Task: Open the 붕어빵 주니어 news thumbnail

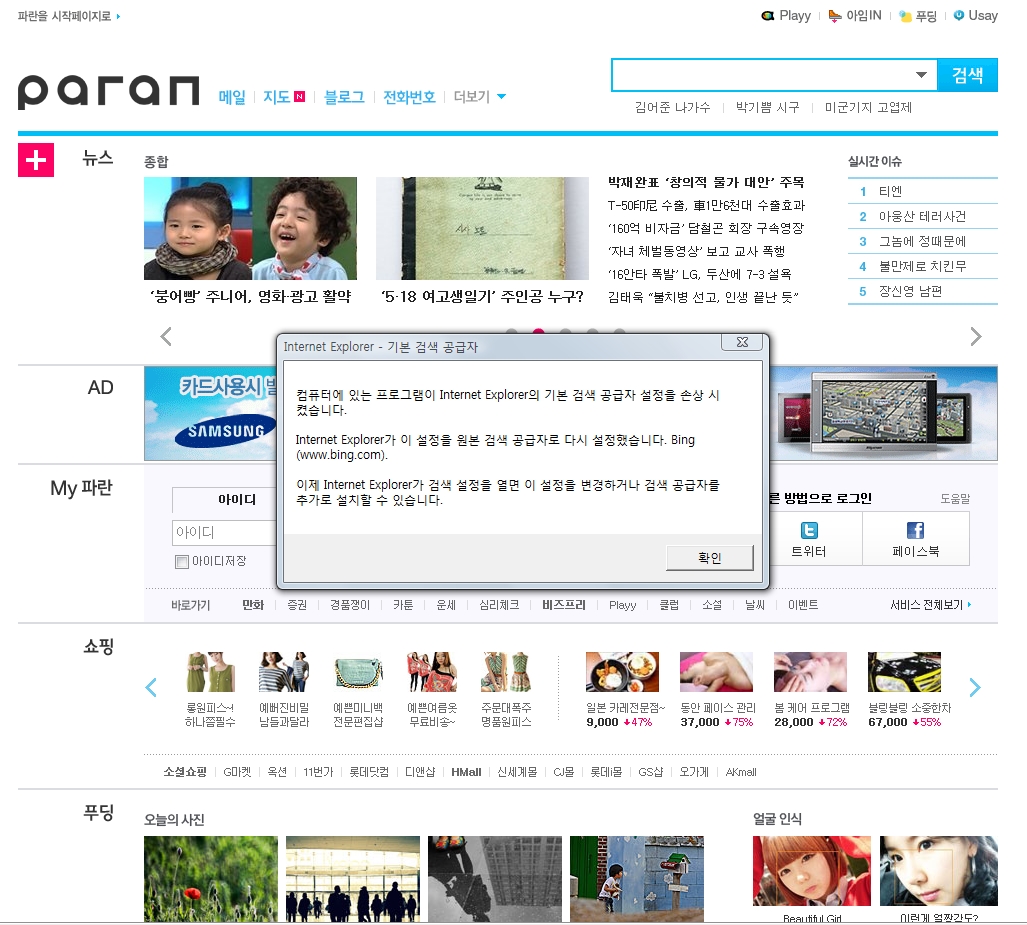Action: click(x=250, y=229)
